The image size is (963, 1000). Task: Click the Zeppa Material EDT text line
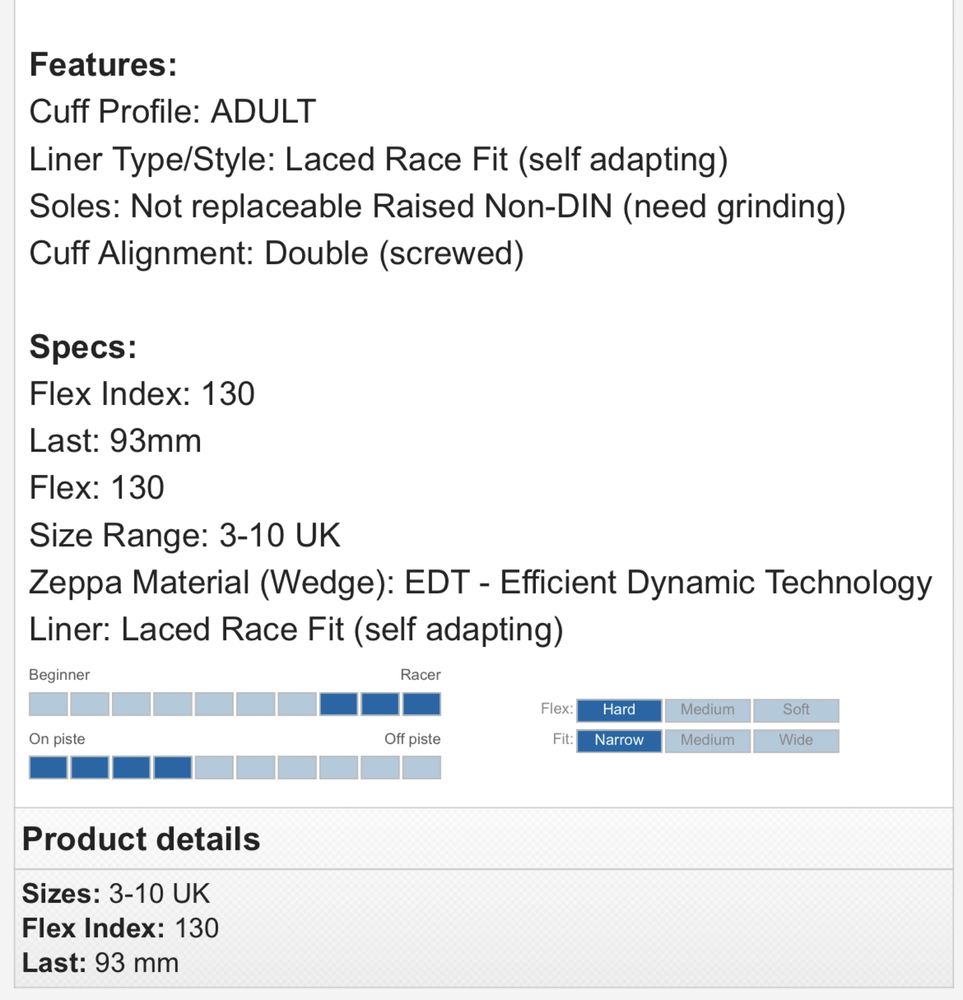[x=480, y=583]
